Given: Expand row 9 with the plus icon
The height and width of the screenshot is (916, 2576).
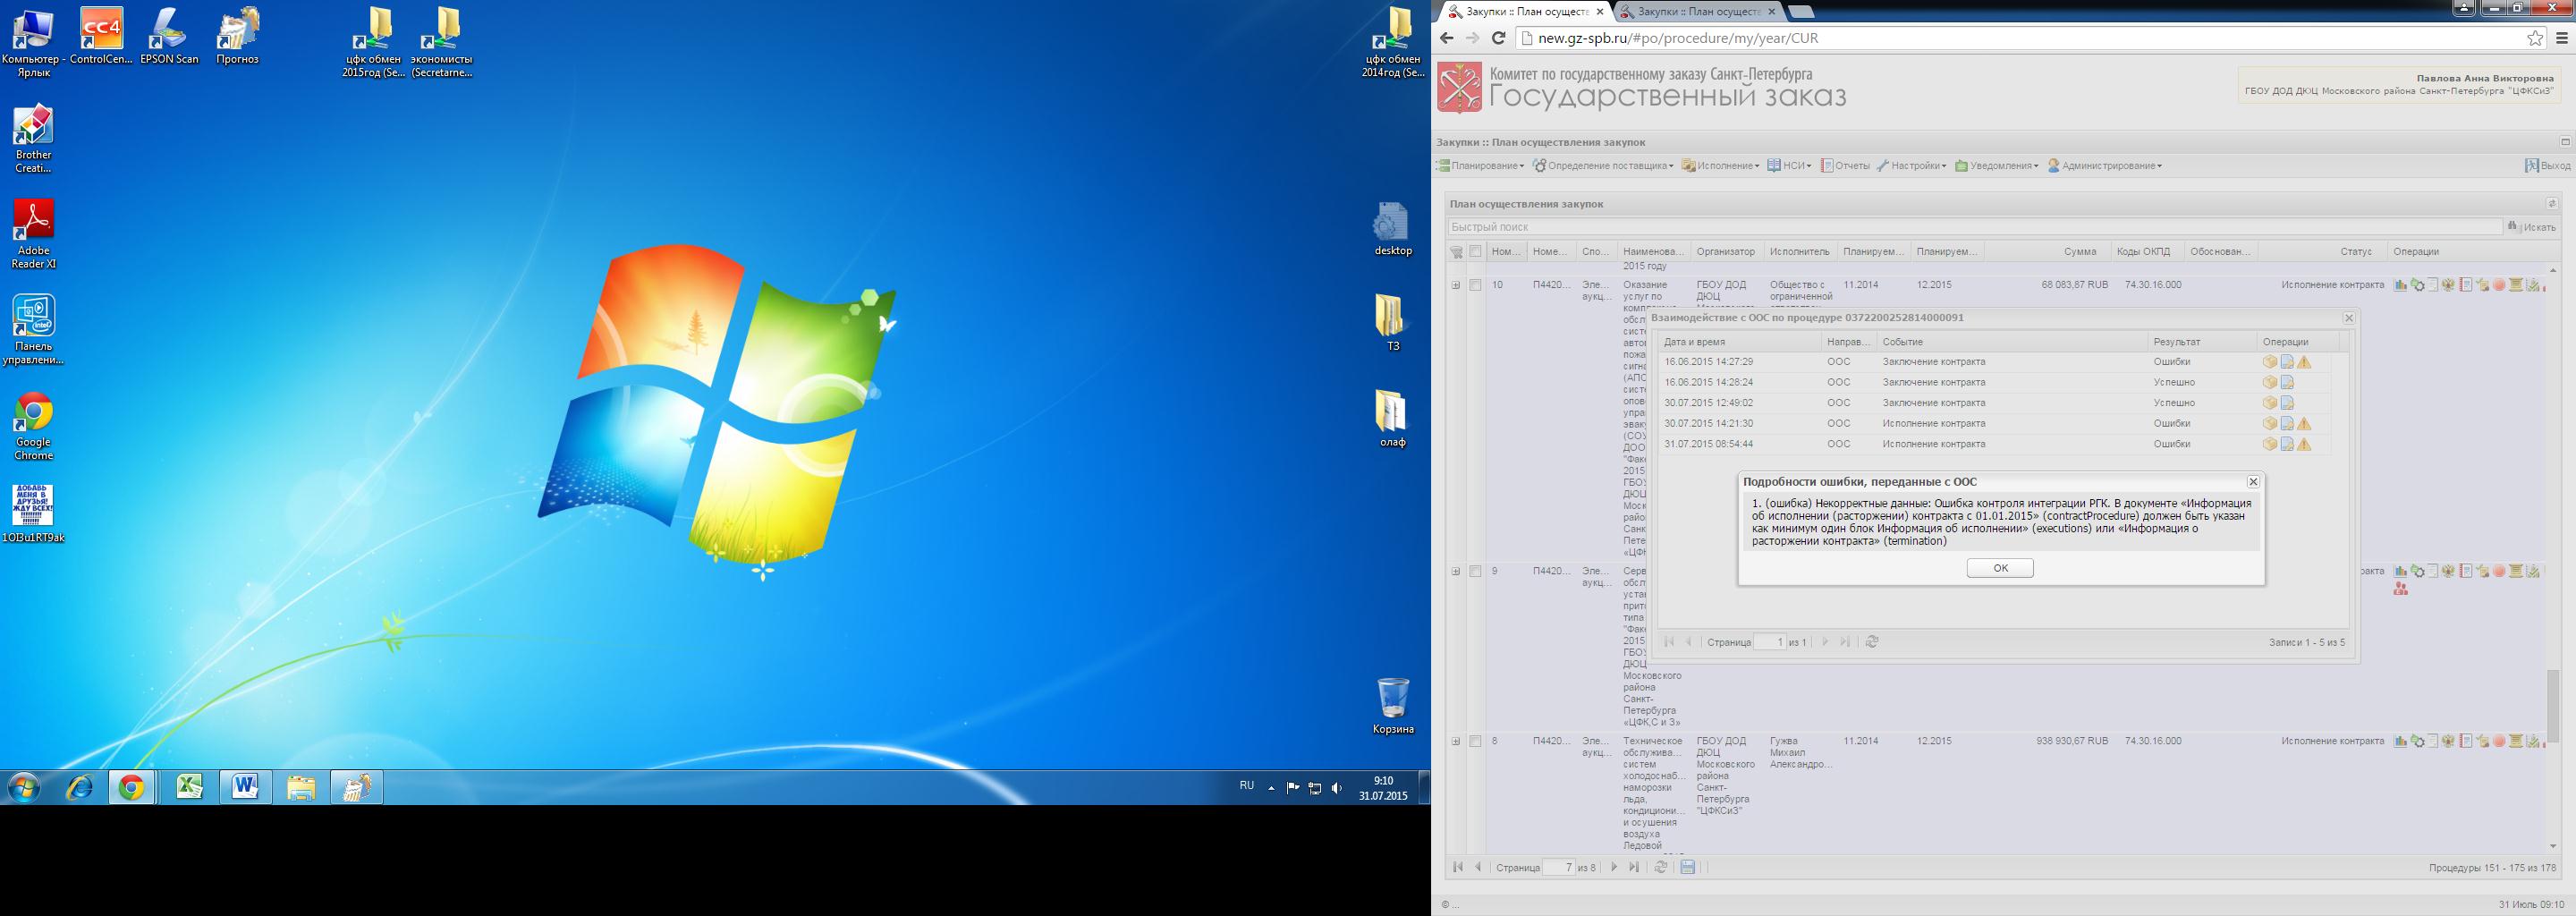Looking at the screenshot, I should [1456, 572].
